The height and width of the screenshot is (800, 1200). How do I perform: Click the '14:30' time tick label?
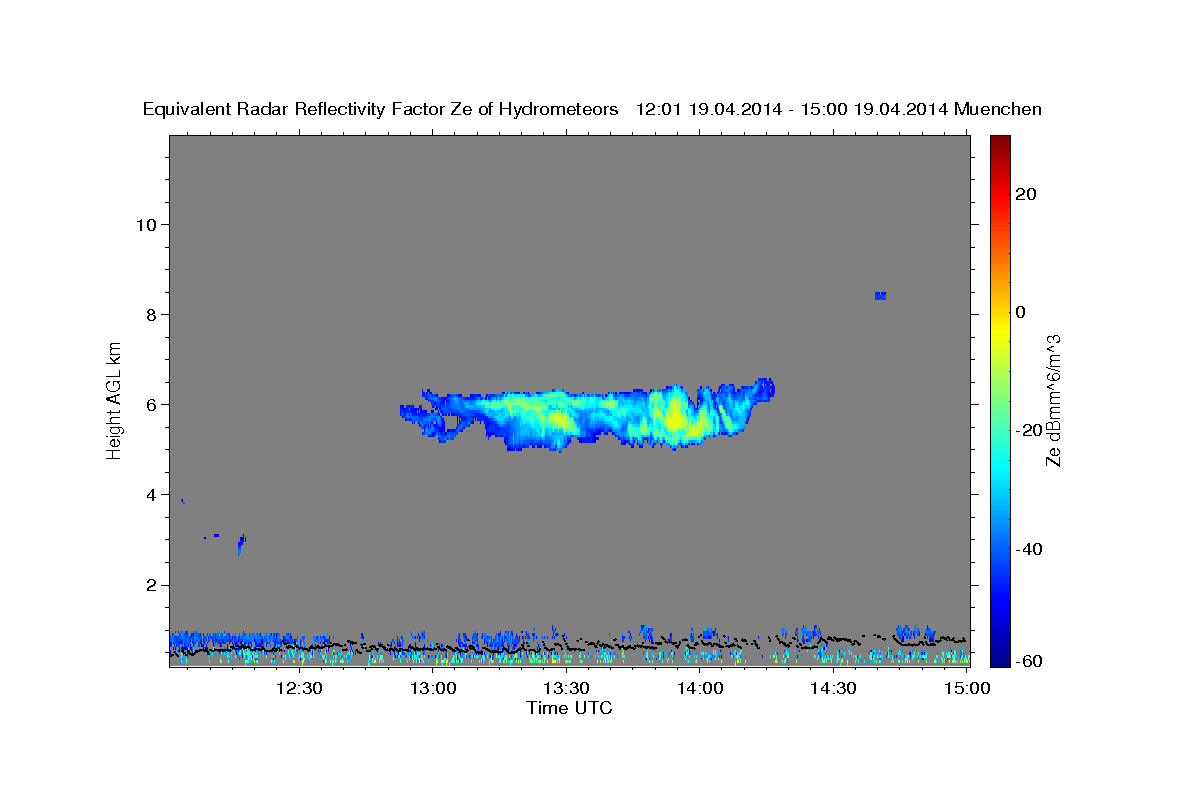tap(833, 689)
